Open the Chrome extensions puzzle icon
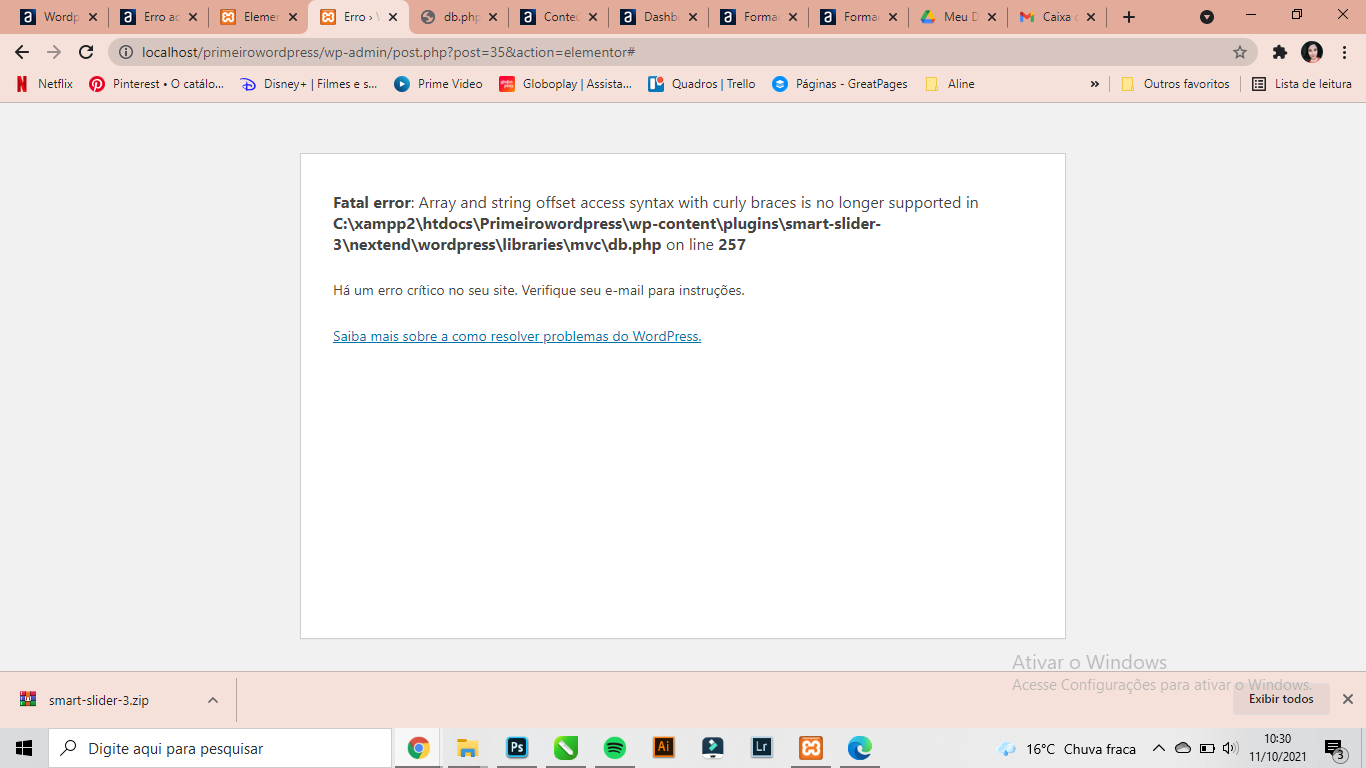The height and width of the screenshot is (768, 1366). (1280, 52)
